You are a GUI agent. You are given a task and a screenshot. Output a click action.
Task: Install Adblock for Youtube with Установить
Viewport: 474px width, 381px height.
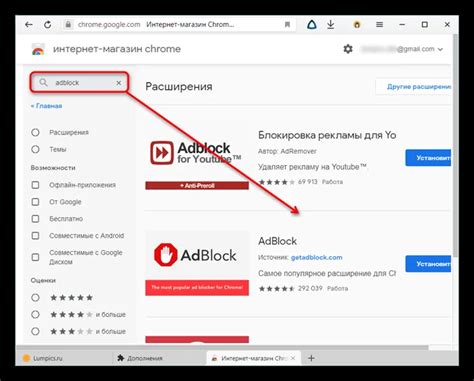(x=428, y=158)
